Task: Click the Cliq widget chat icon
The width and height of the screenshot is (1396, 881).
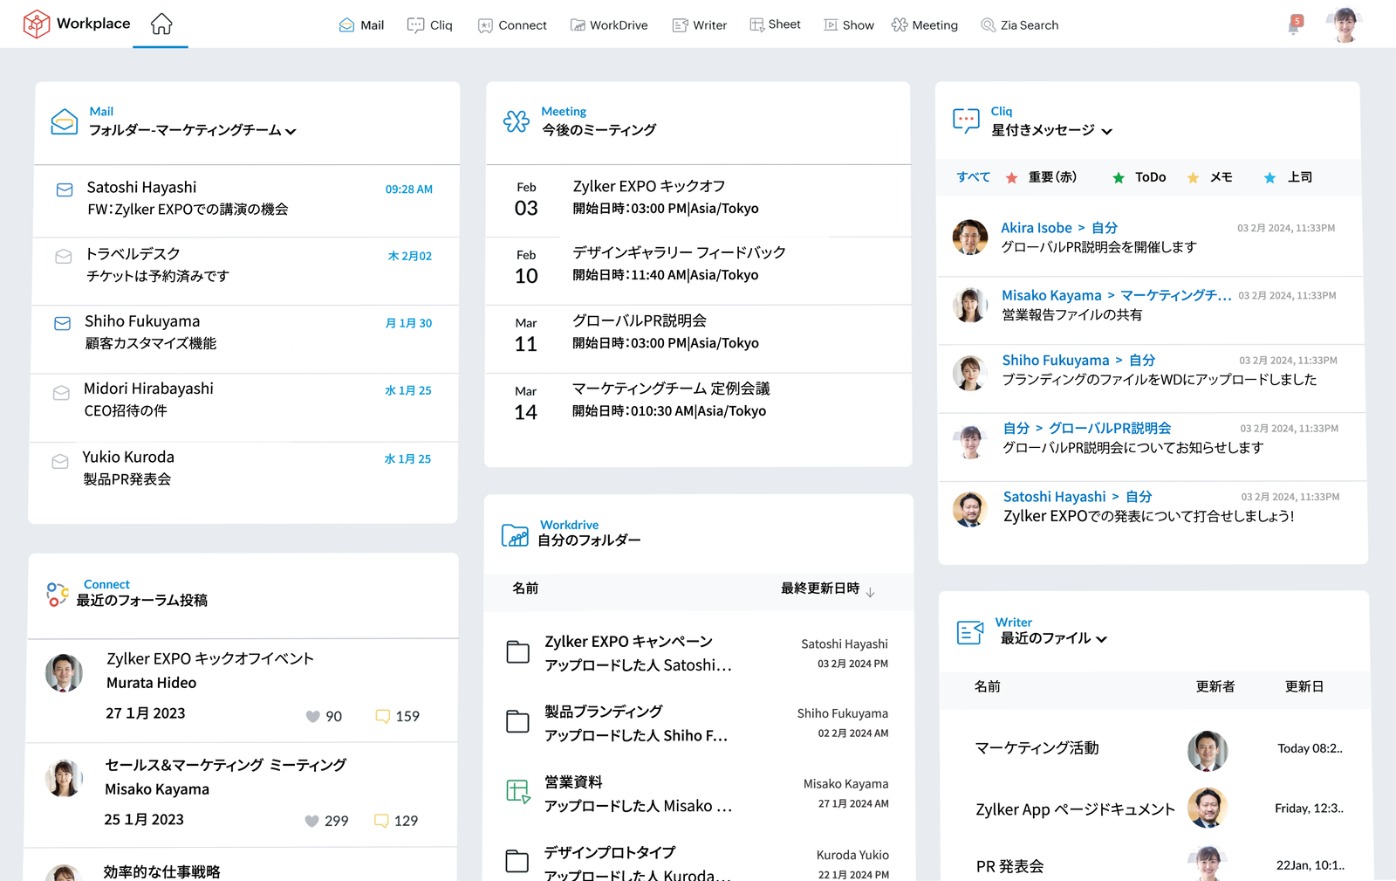Action: pos(966,121)
